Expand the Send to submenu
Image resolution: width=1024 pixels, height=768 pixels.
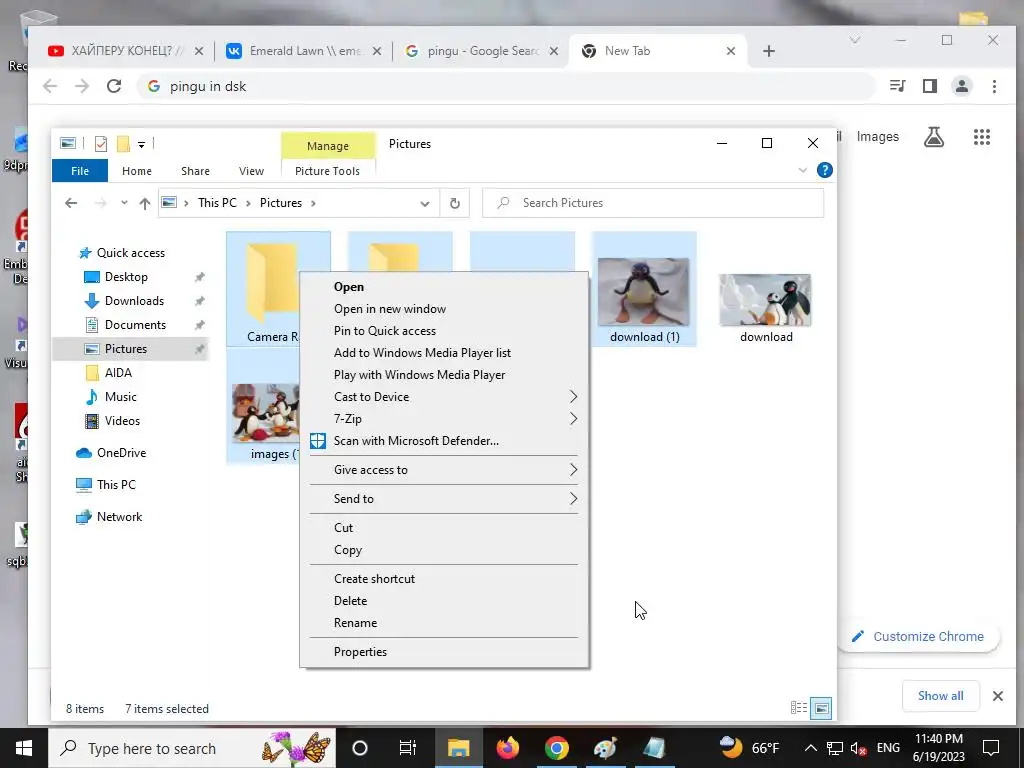444,499
